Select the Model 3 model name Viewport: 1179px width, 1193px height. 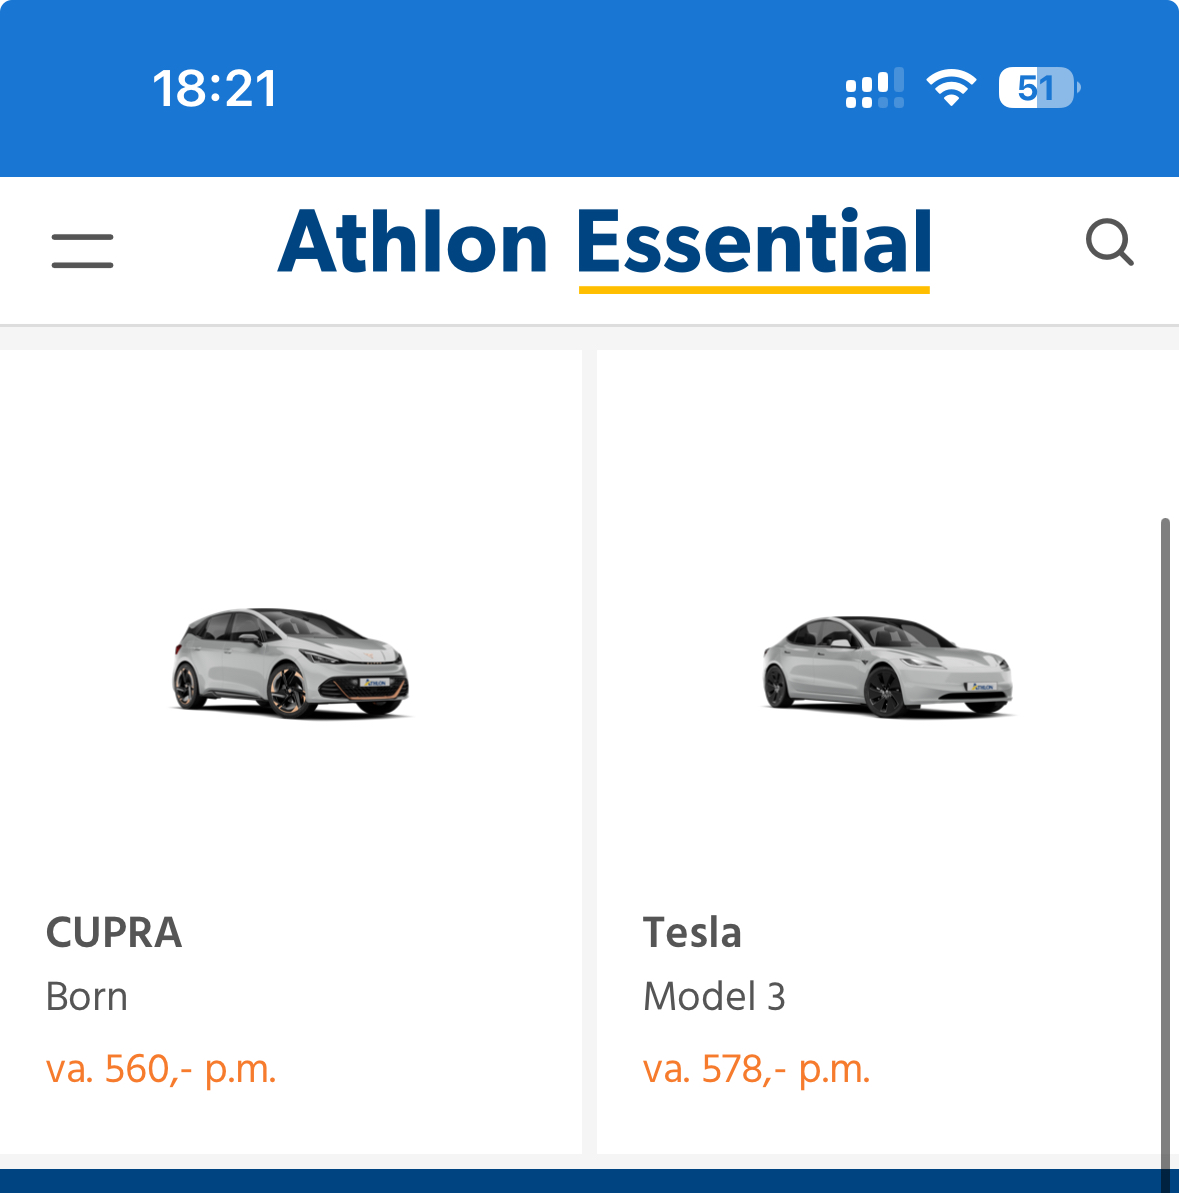(714, 996)
